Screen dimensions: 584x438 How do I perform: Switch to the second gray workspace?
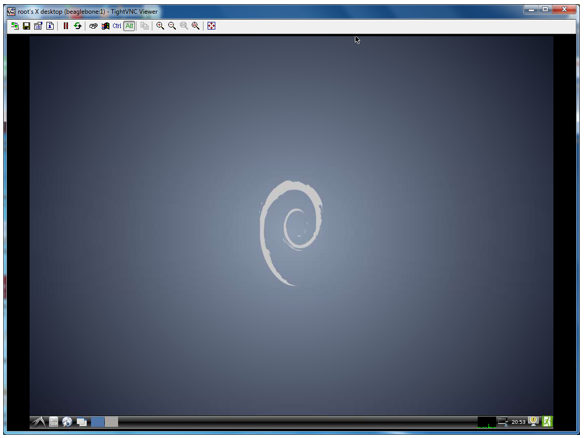pos(111,422)
